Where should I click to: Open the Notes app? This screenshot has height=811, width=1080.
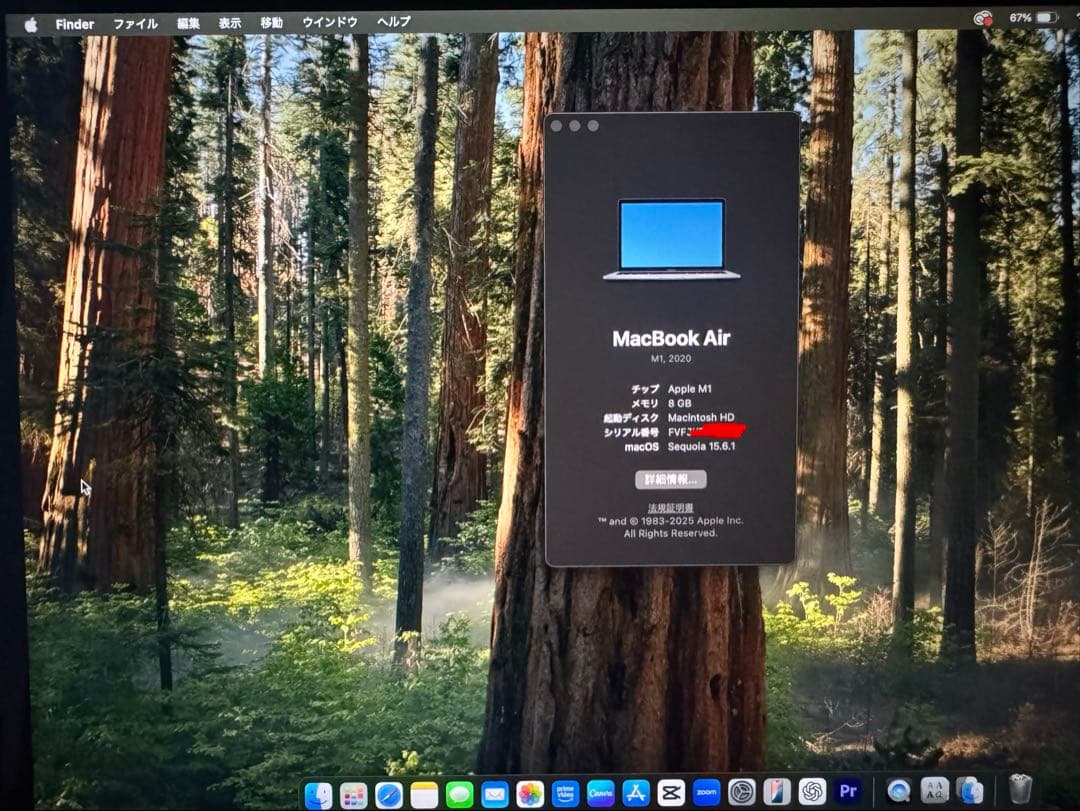click(x=422, y=793)
